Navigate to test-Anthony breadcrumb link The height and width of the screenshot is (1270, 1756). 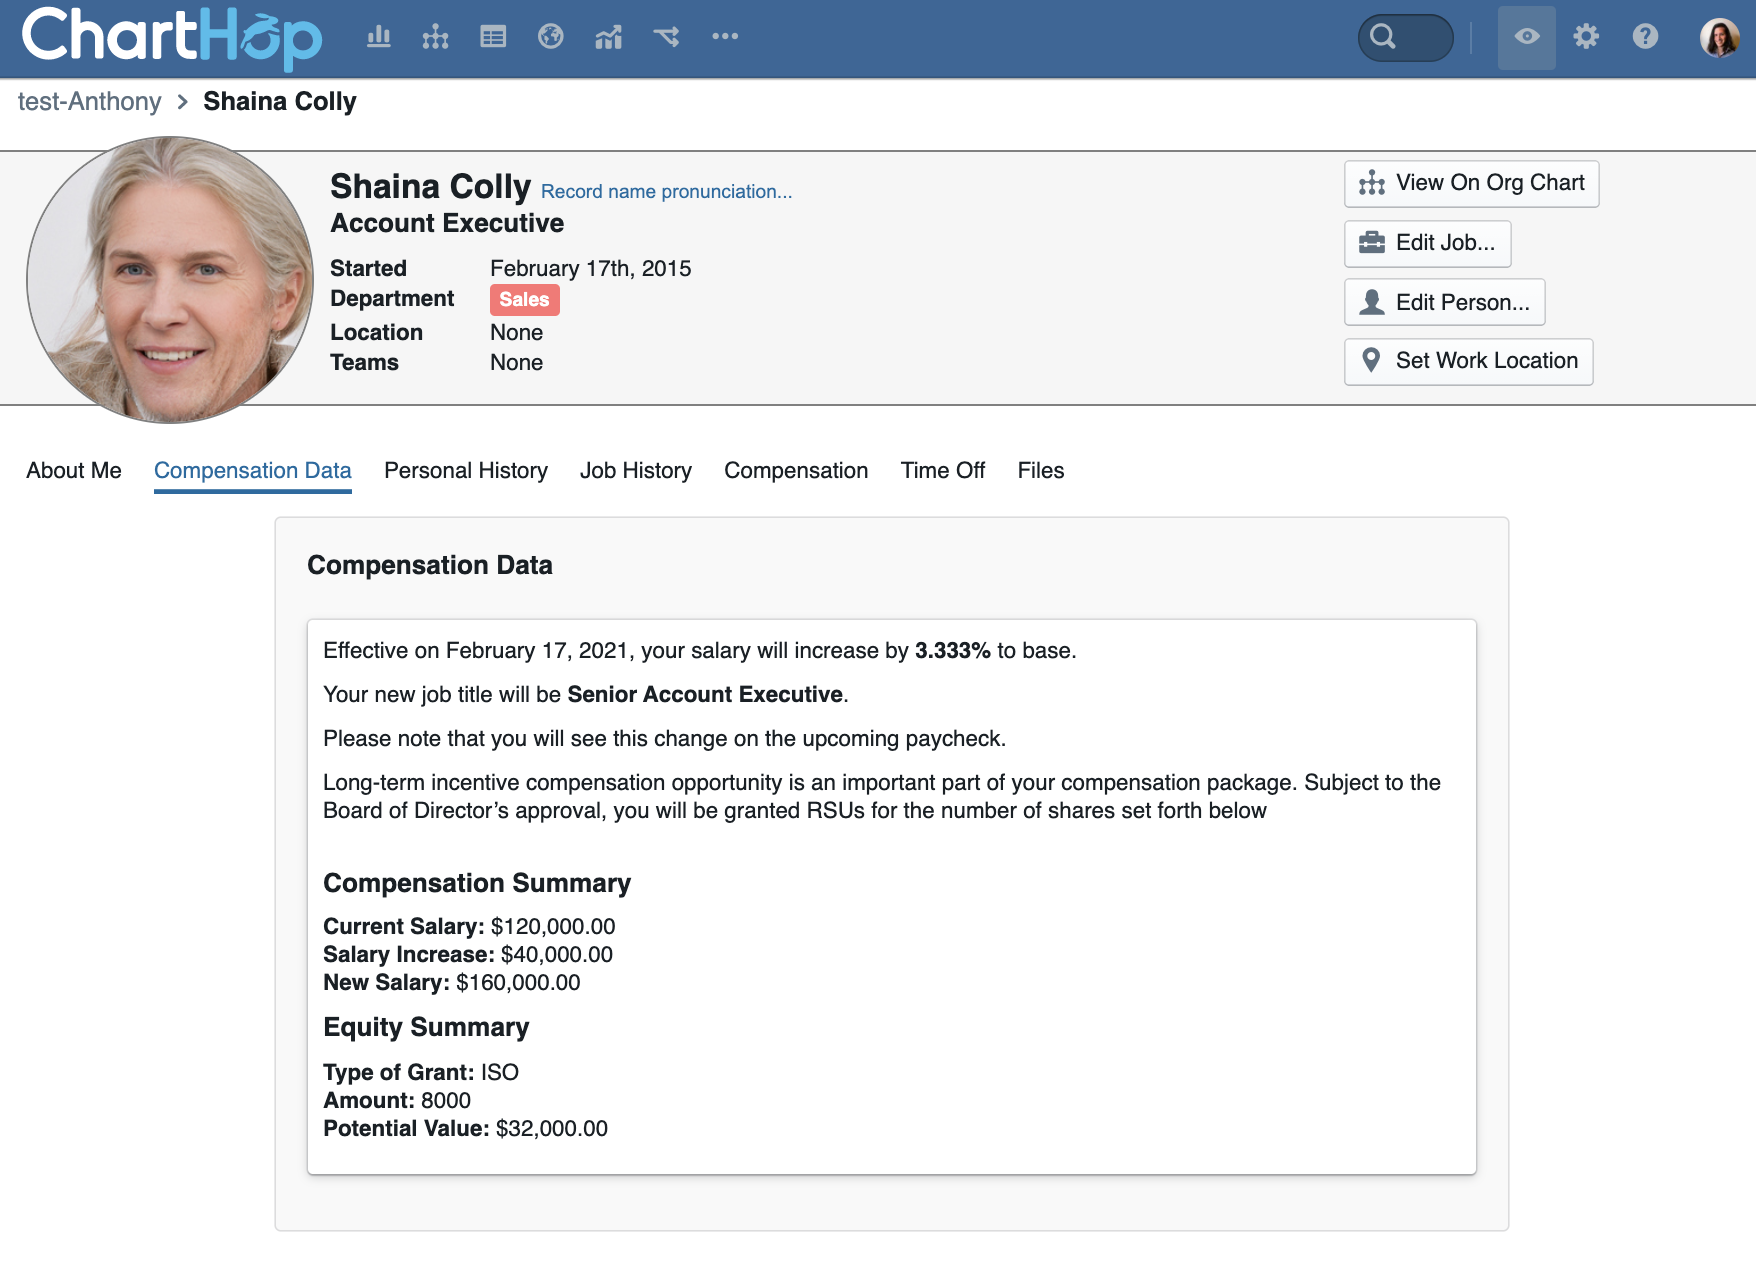point(90,101)
